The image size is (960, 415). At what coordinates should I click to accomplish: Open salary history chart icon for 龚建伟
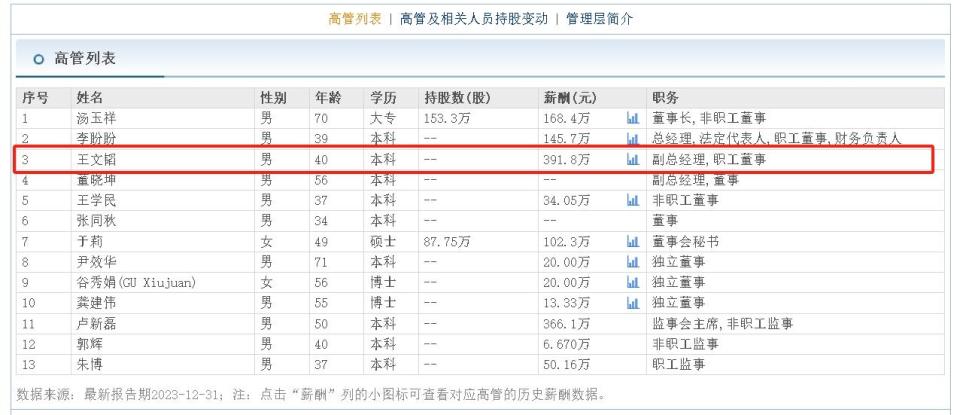pos(632,303)
